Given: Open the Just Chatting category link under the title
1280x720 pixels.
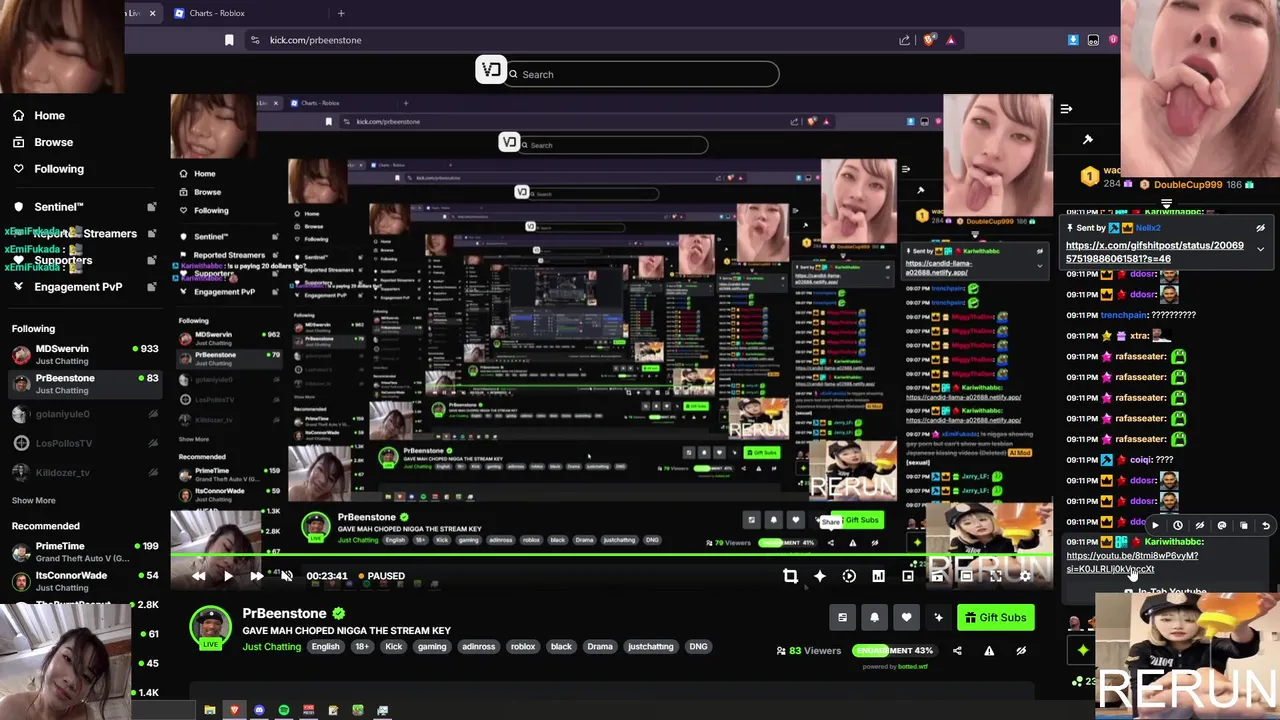Looking at the screenshot, I should point(271,647).
